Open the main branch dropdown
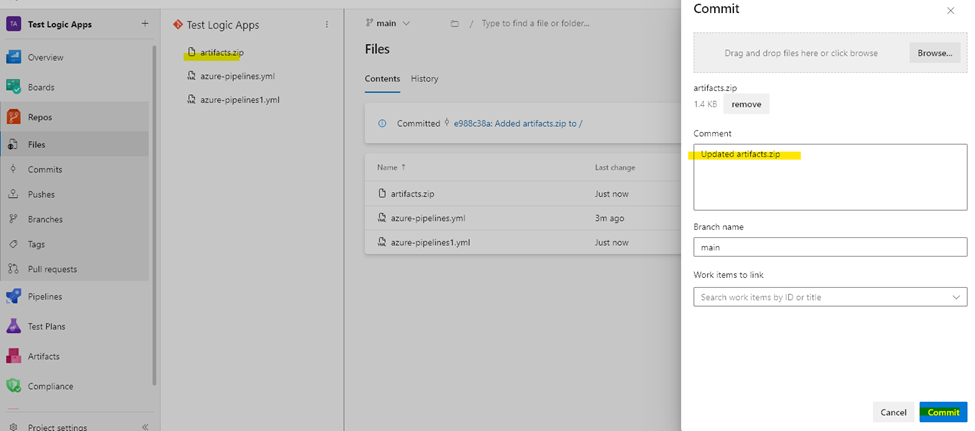Image resolution: width=975 pixels, height=431 pixels. 388,24
